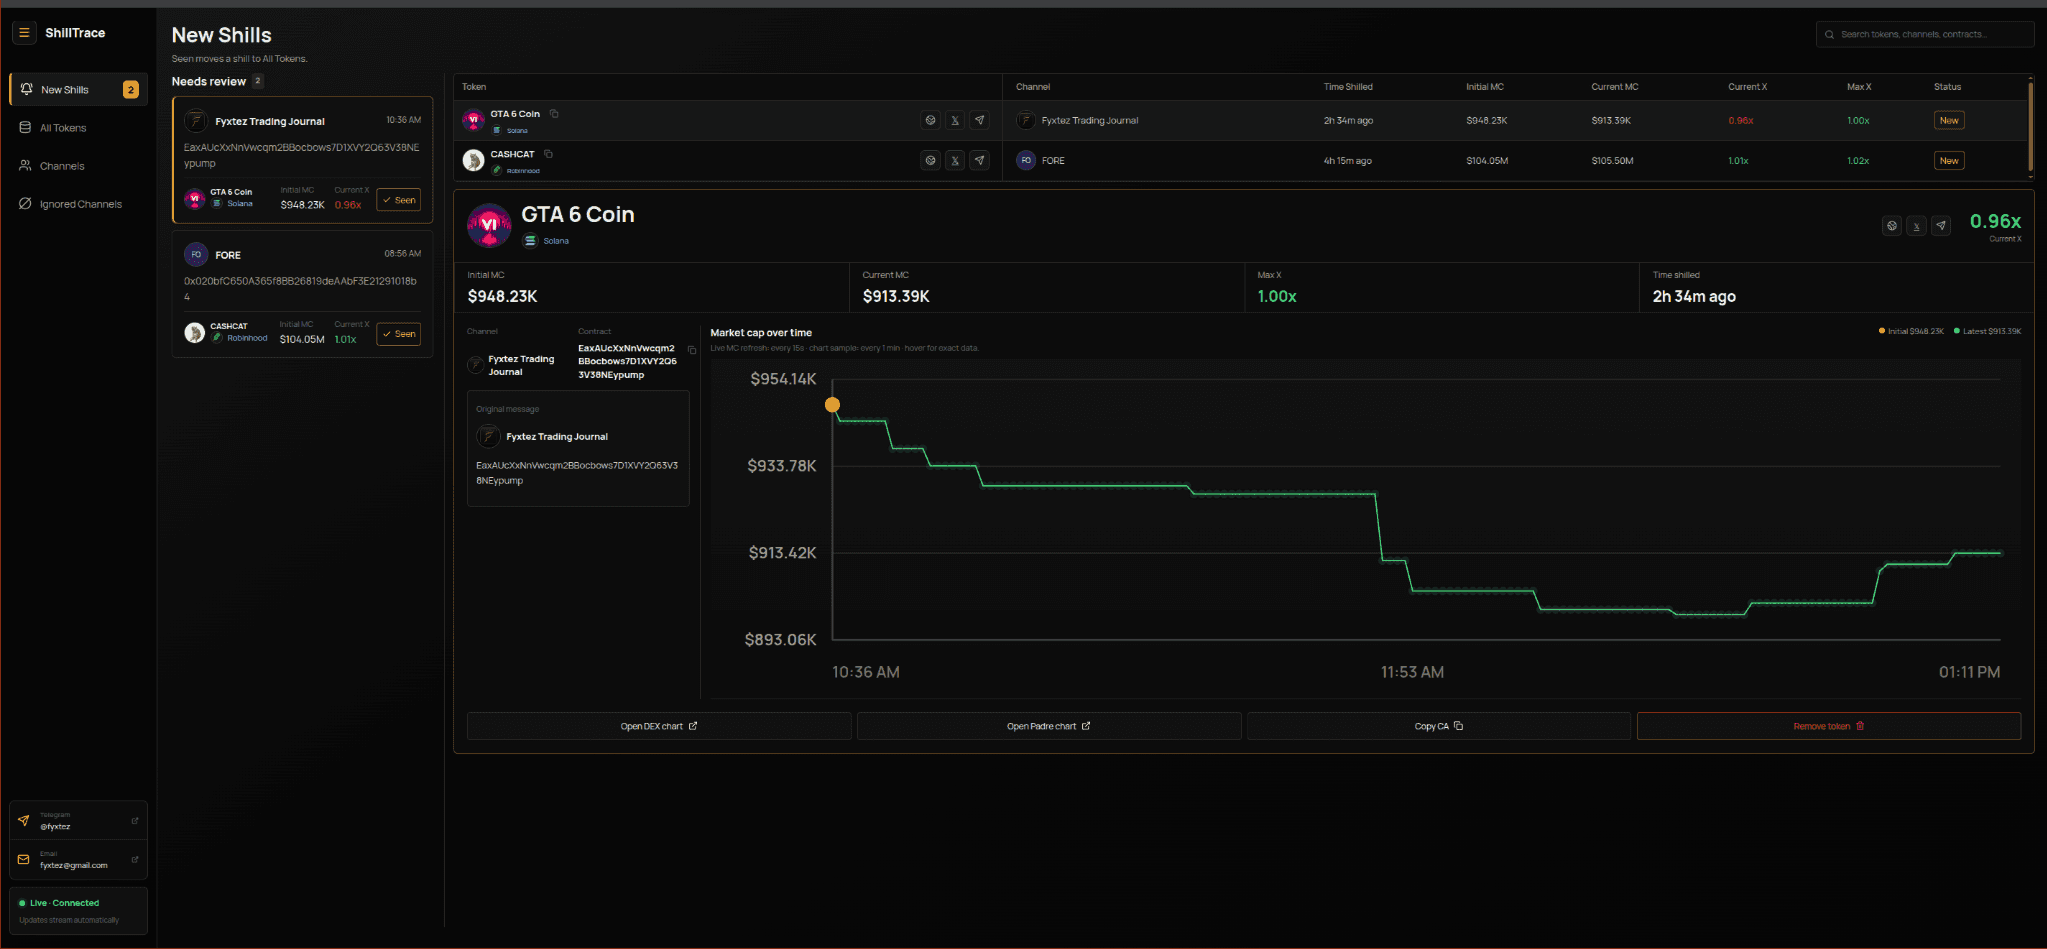This screenshot has width=2047, height=949.
Task: Click the Latest $913.39K chart legend
Action: 1987,331
